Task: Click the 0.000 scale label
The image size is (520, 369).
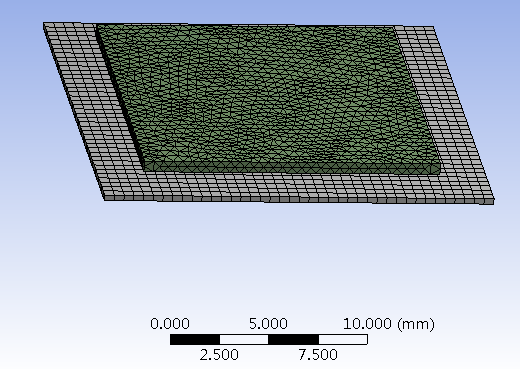Action: pyautogui.click(x=170, y=324)
